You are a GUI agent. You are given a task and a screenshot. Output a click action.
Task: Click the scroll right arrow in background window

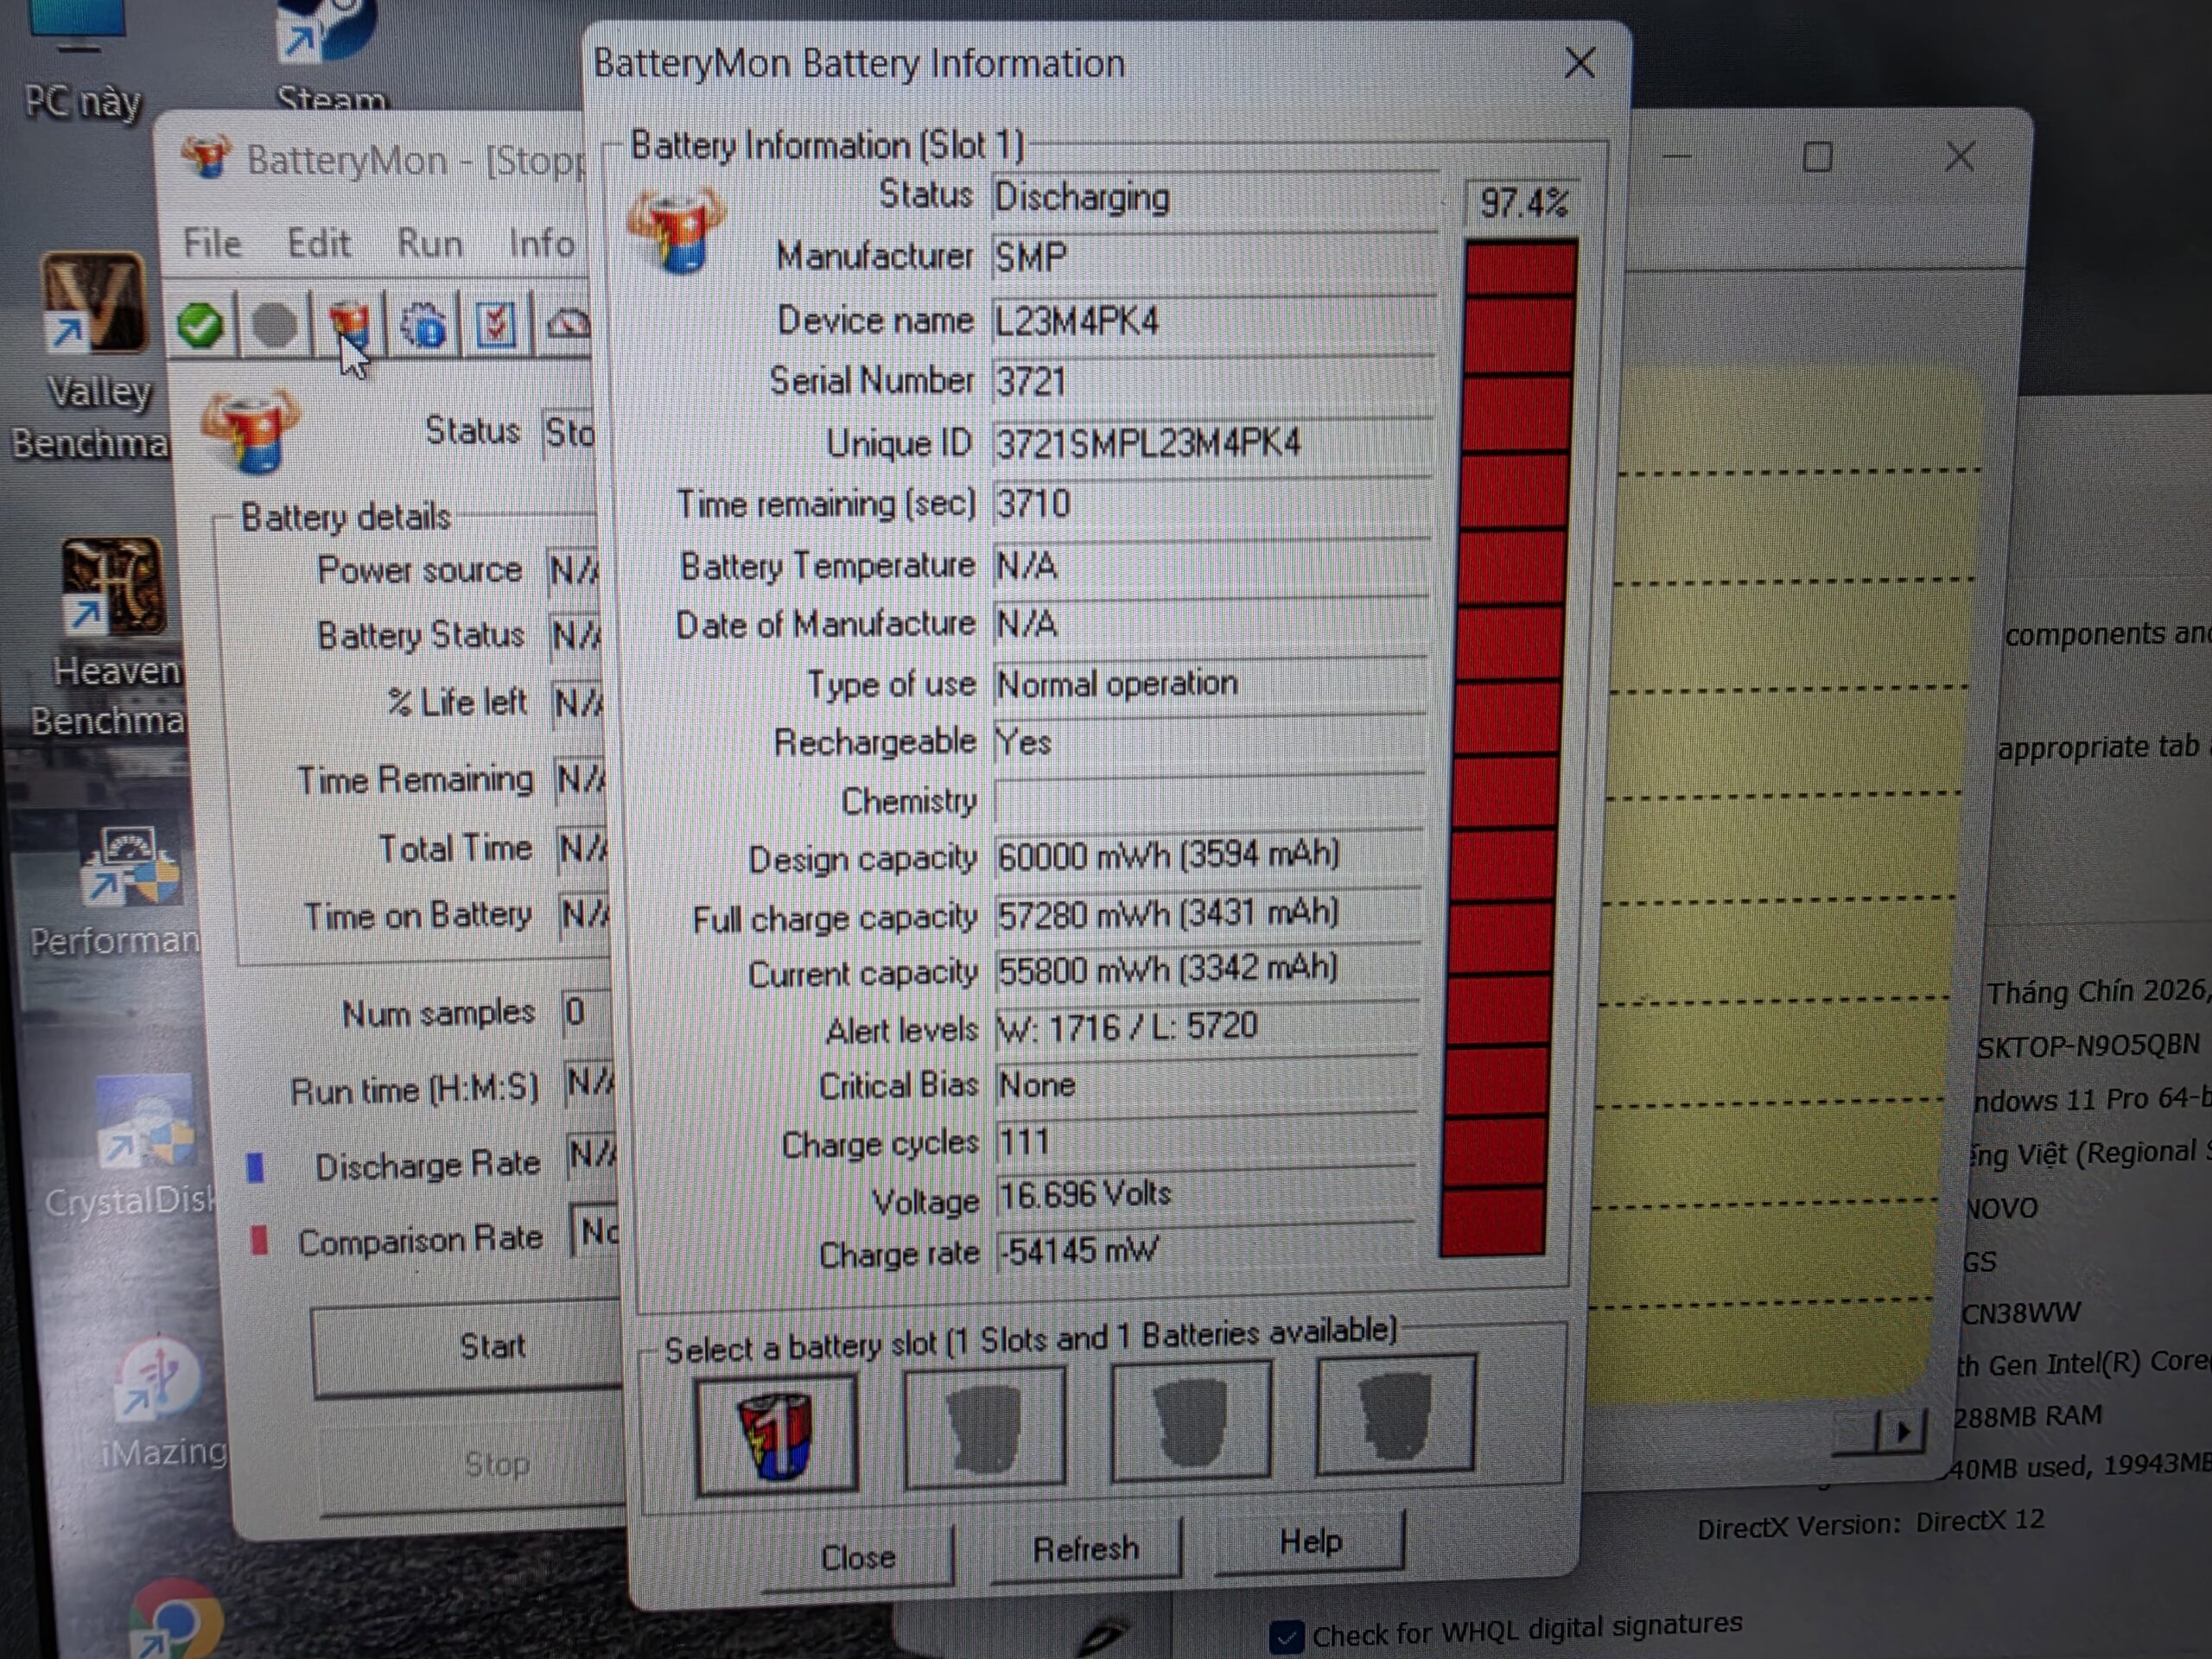1903,1431
